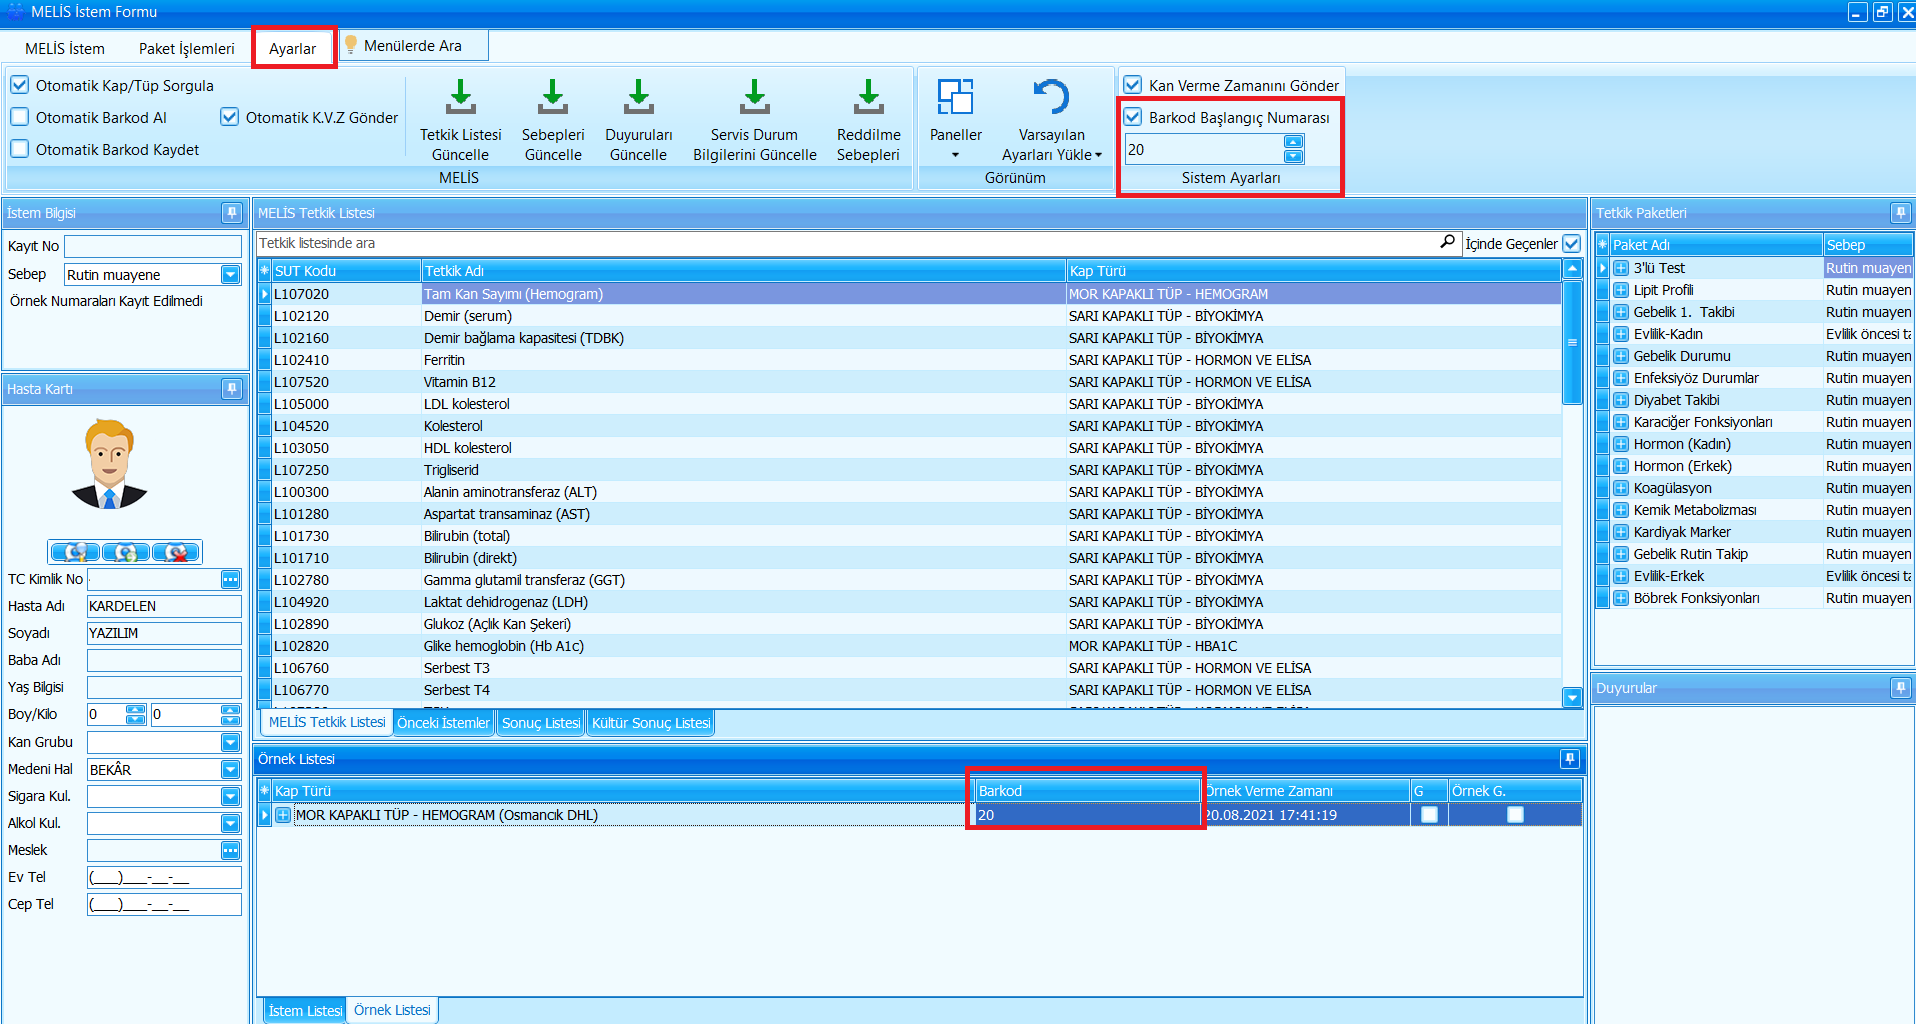Pin the Hasta Kartı panel
The width and height of the screenshot is (1916, 1024).
point(232,389)
